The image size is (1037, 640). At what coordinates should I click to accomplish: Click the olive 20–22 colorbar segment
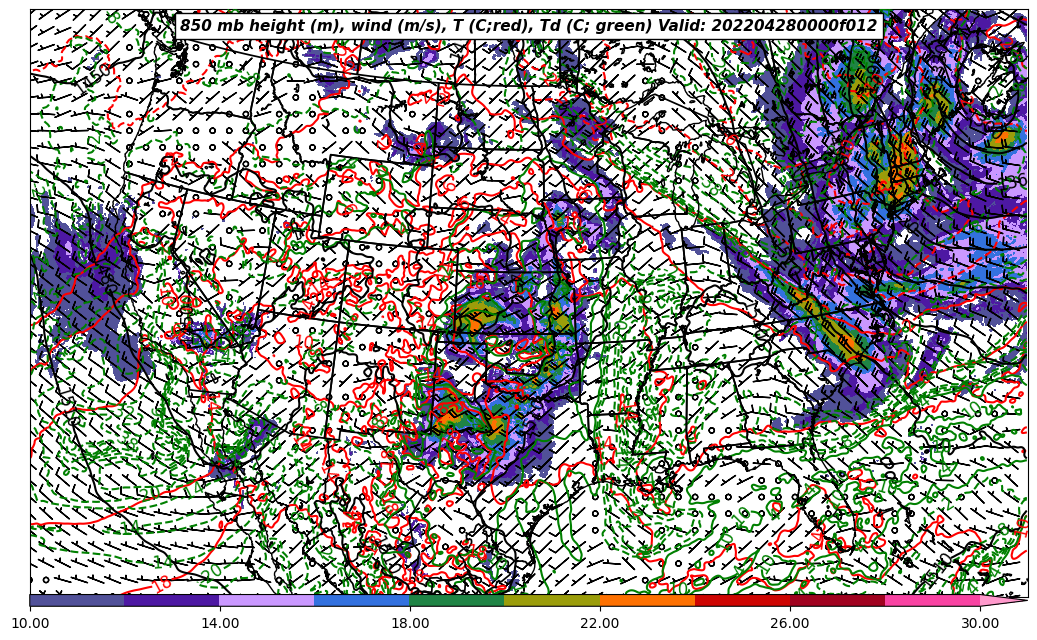point(552,600)
